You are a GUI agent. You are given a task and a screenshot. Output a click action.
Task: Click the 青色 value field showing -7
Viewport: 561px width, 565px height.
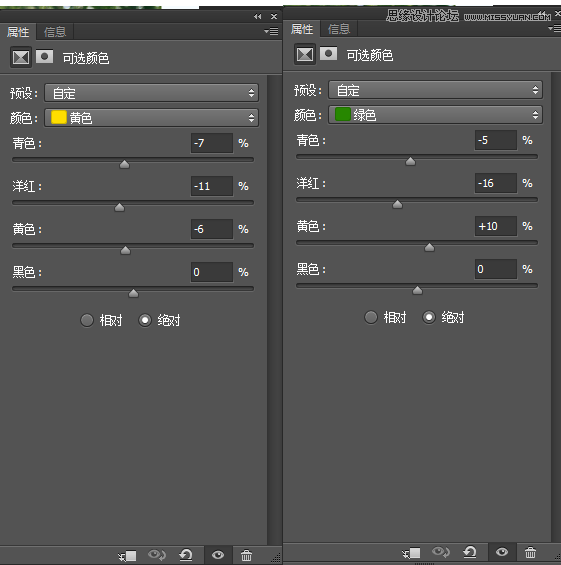212,143
